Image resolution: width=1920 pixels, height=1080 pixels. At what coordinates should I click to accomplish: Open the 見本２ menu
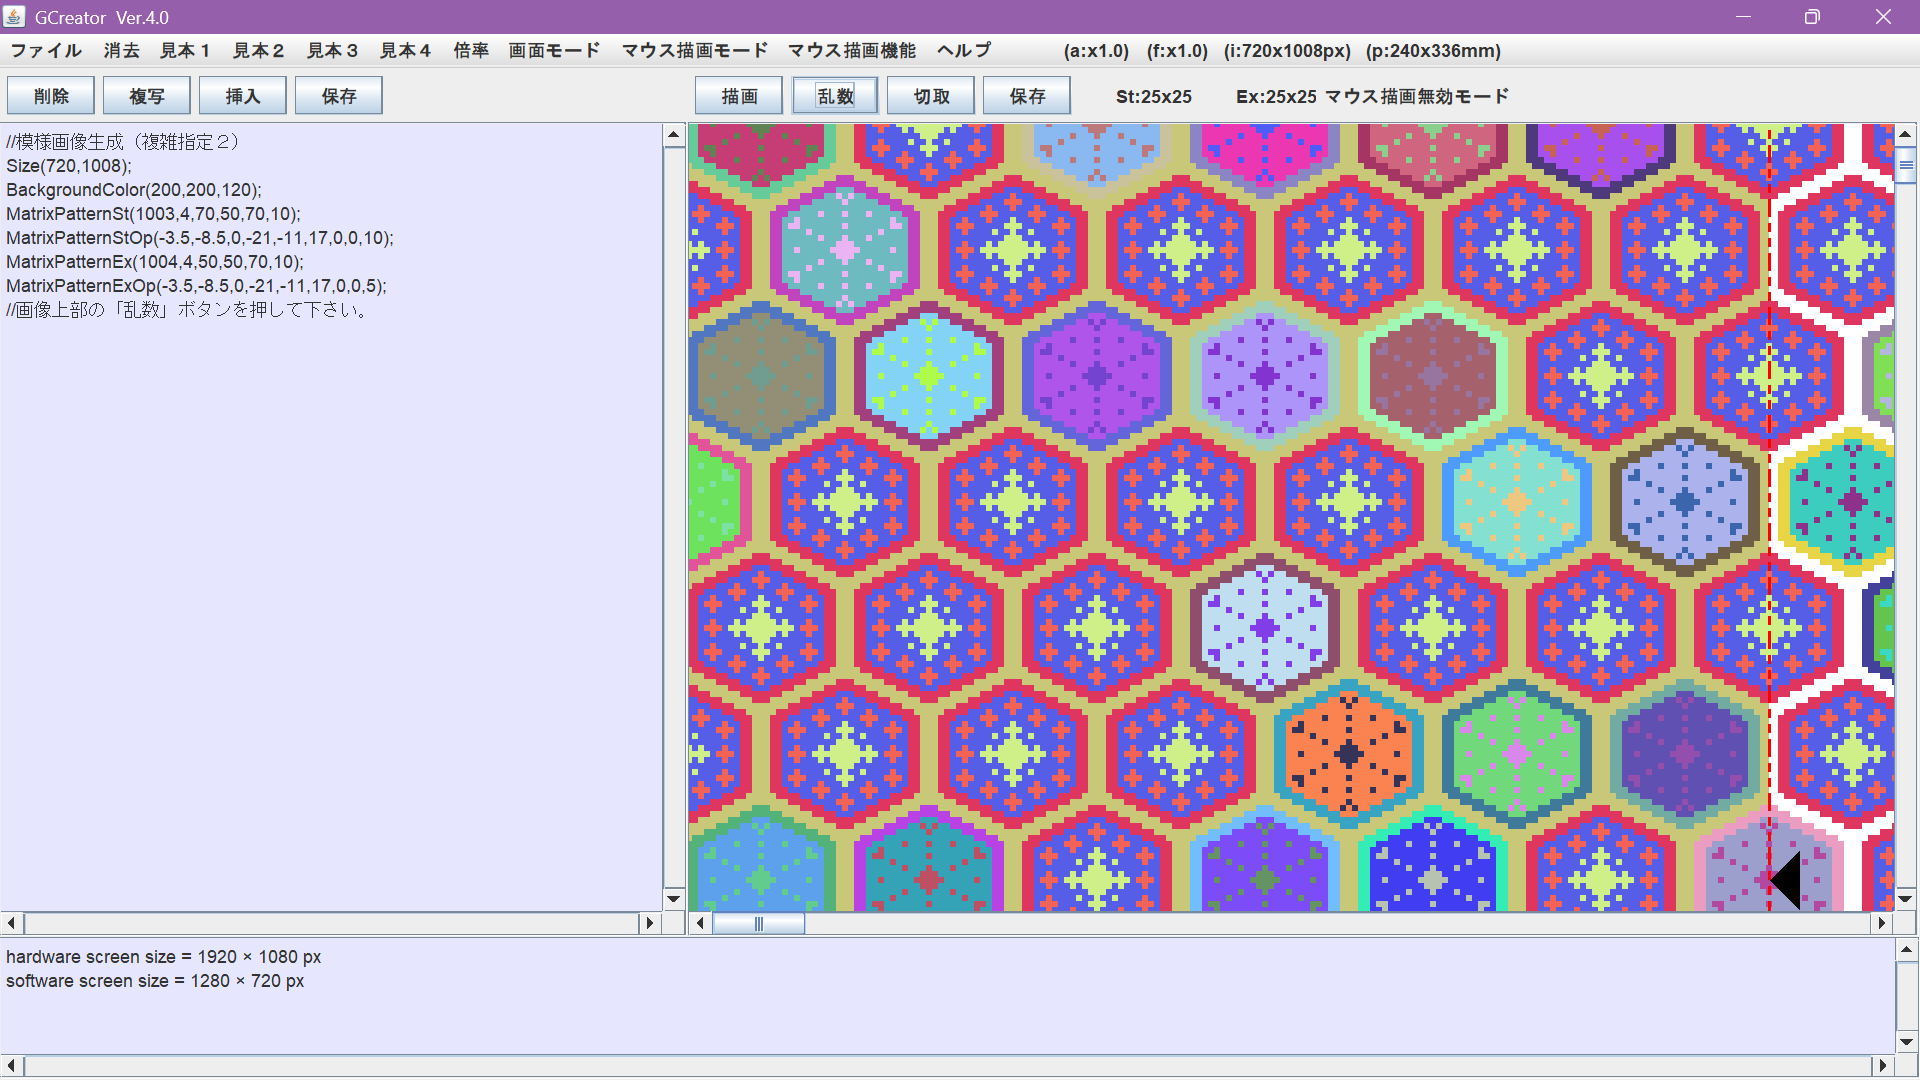point(258,51)
